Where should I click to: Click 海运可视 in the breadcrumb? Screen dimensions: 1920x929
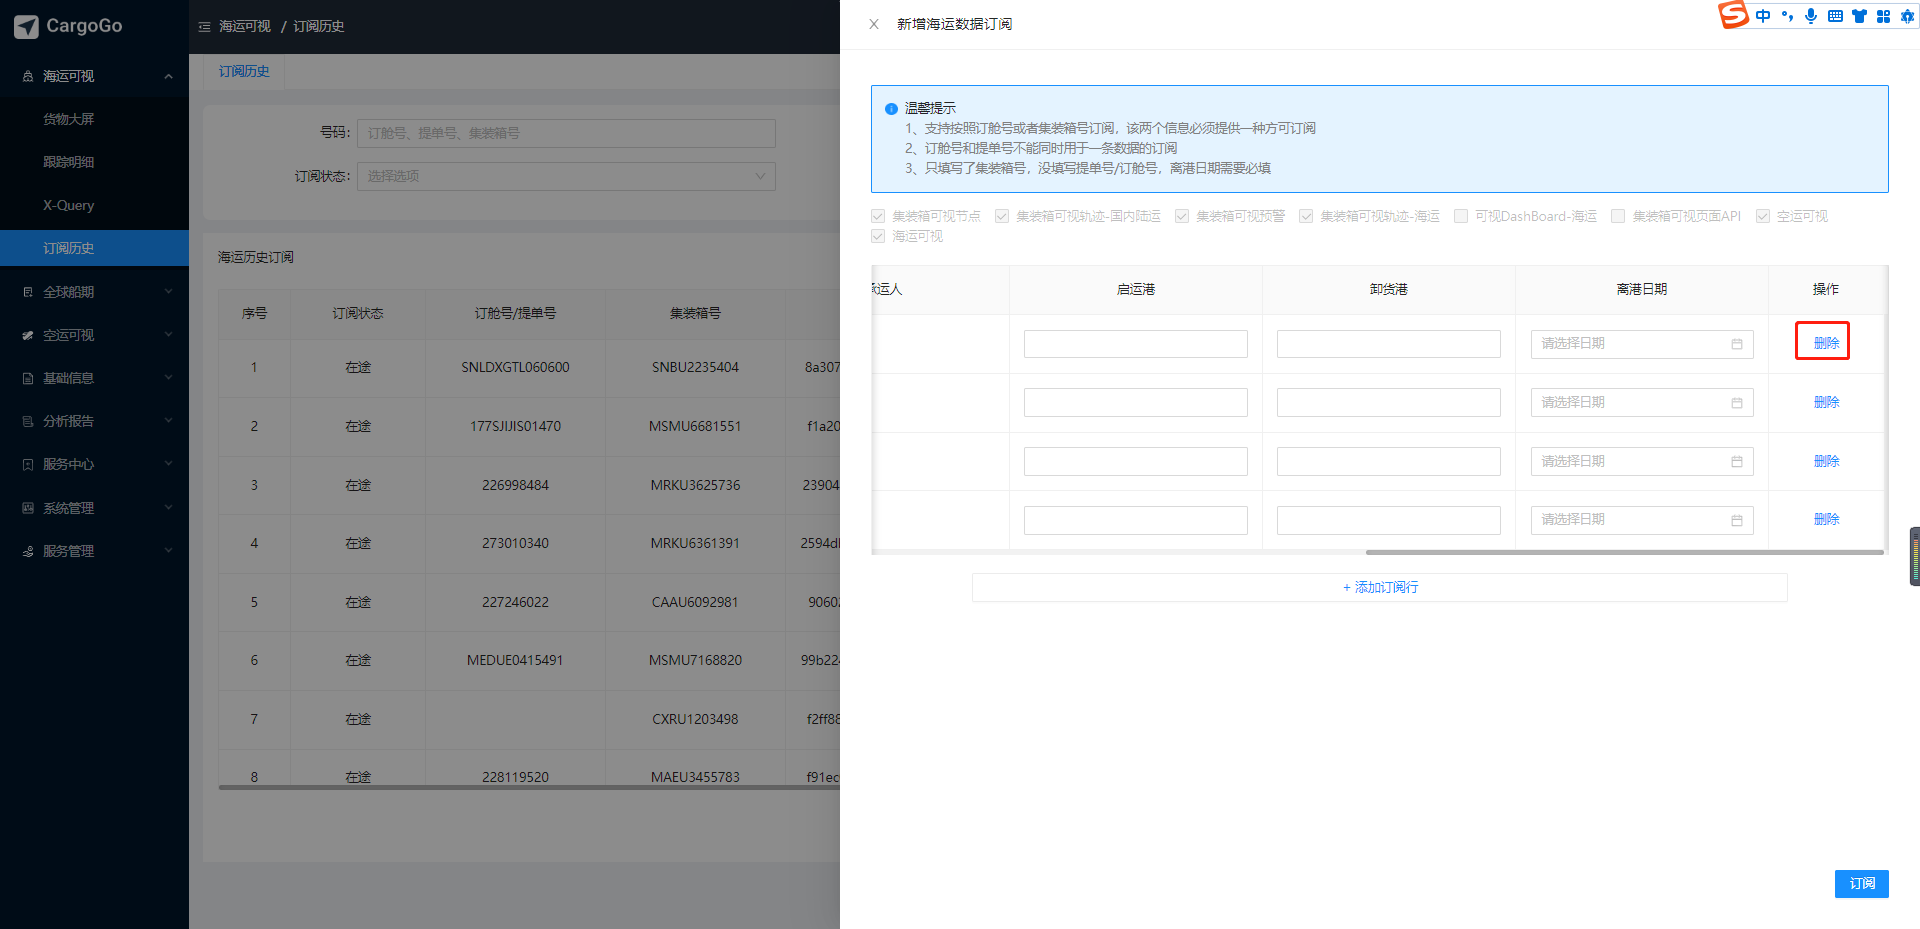coord(245,26)
